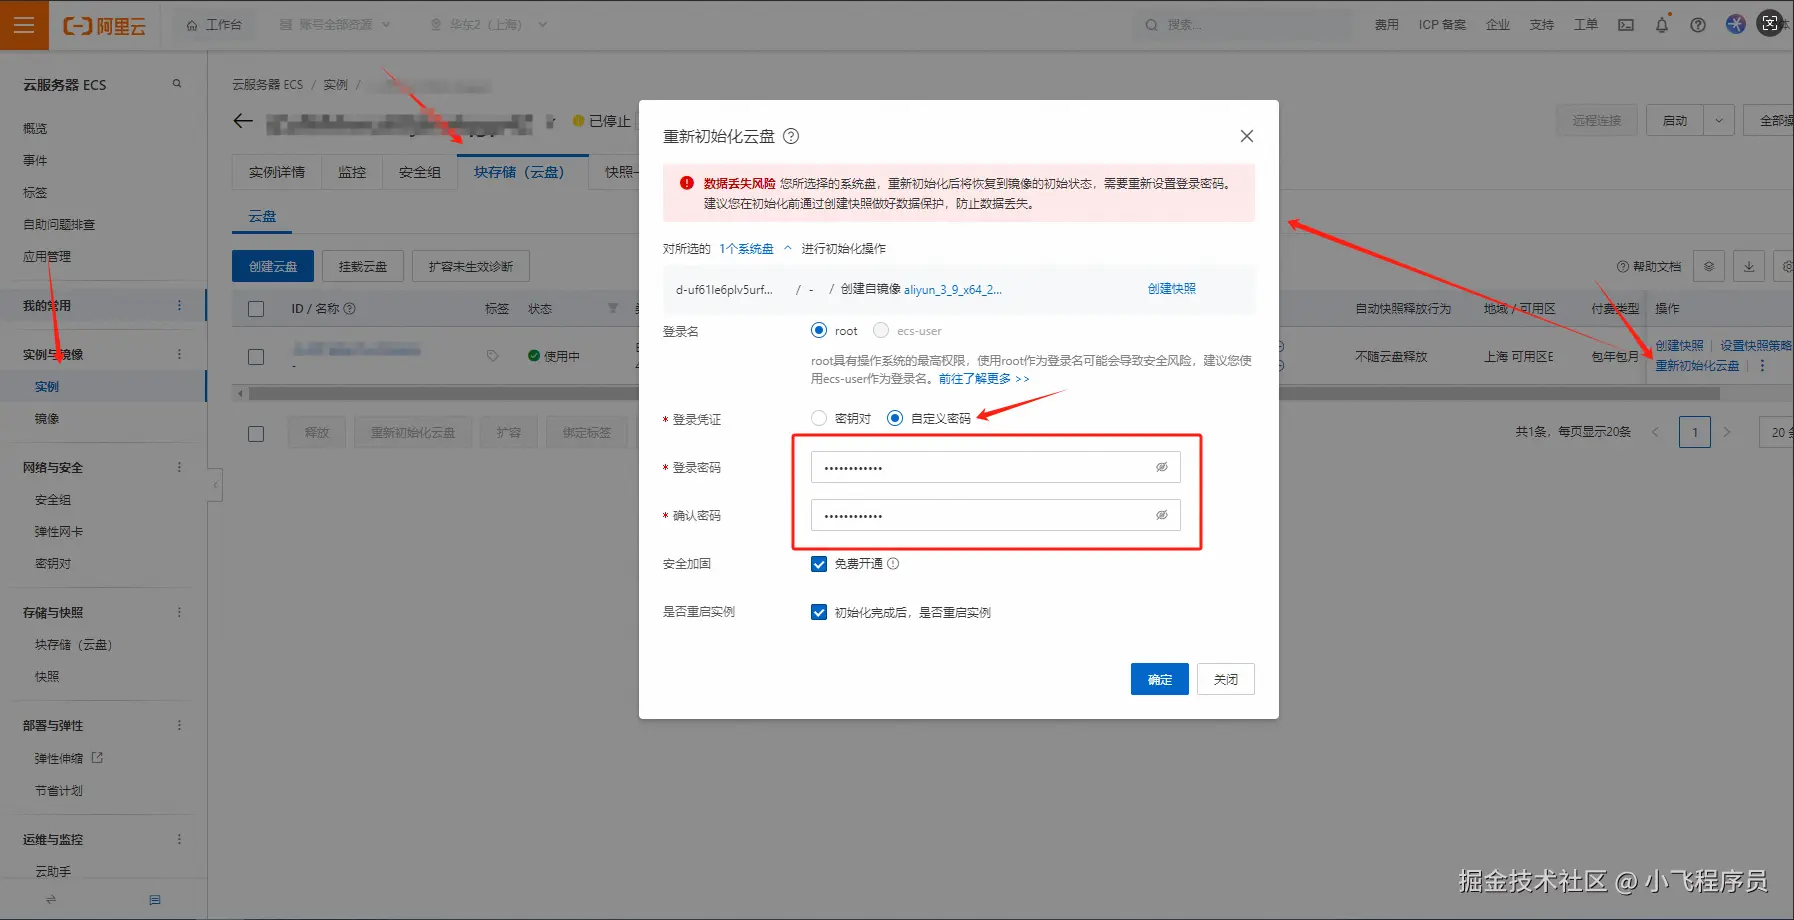Select the root login name radio

click(819, 330)
